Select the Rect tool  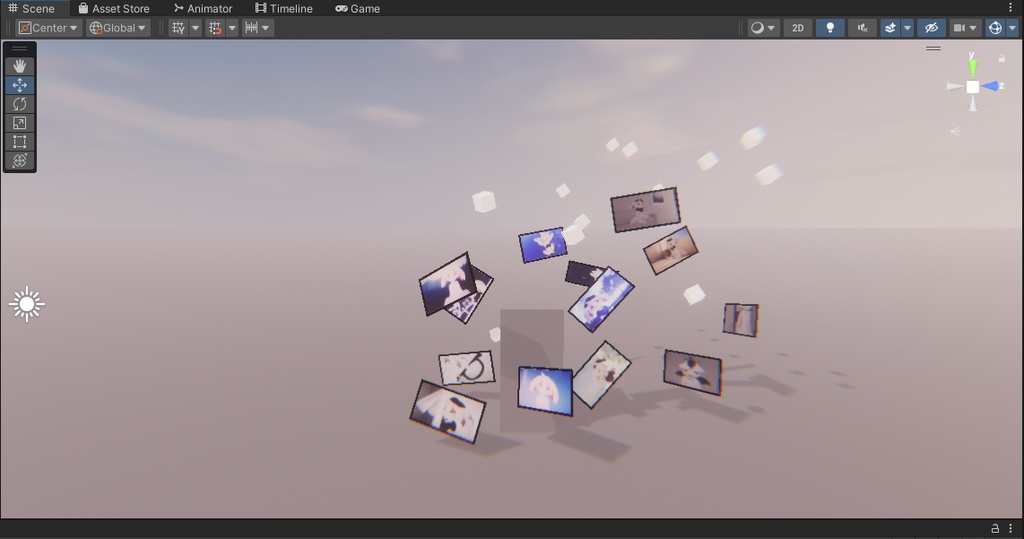20,142
